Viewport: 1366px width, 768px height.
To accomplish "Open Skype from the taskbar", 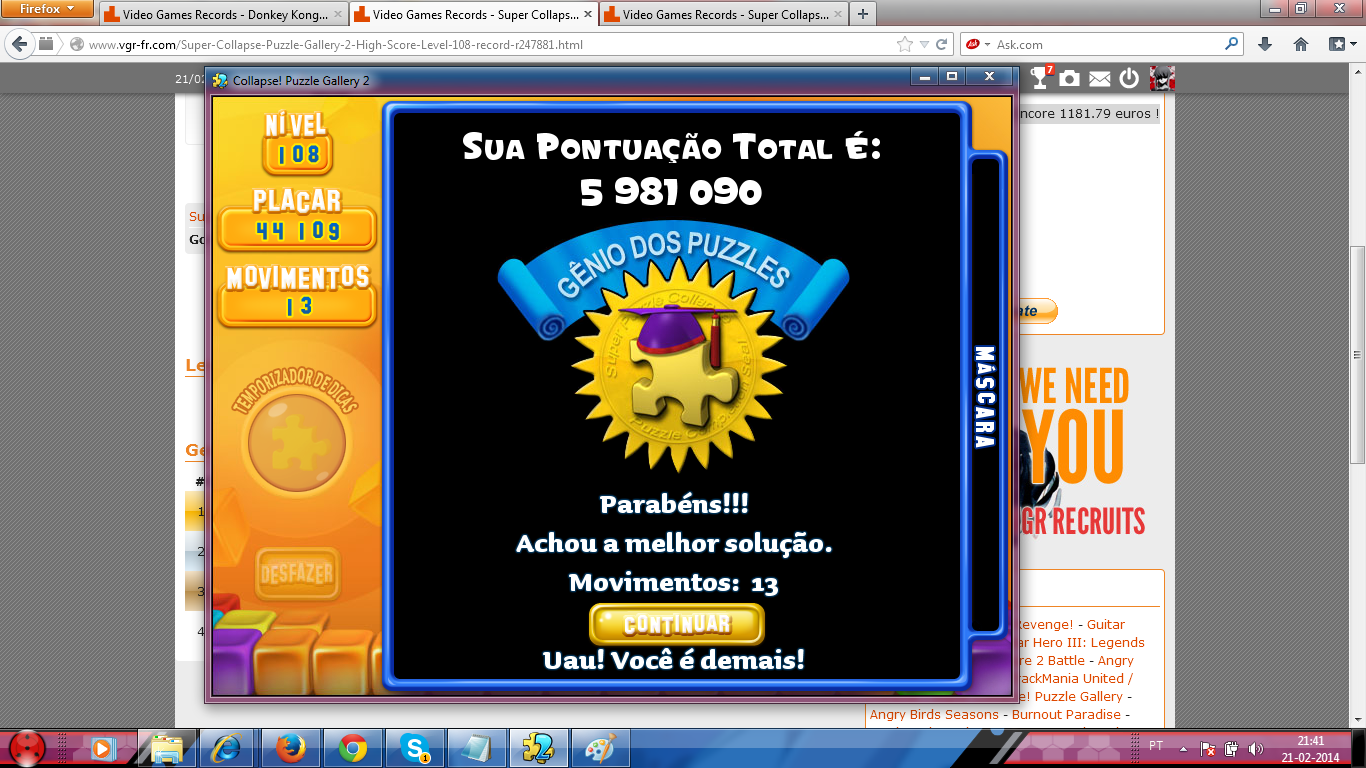I will pyautogui.click(x=413, y=747).
